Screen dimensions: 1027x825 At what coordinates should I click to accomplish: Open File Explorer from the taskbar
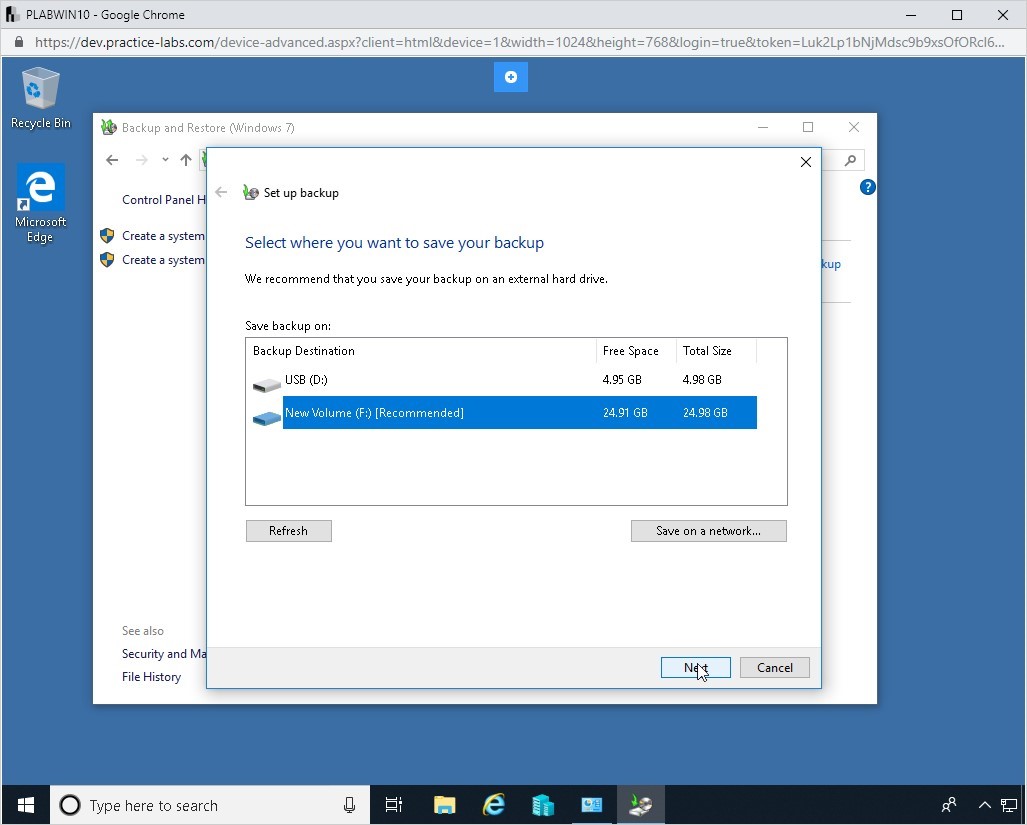pyautogui.click(x=444, y=805)
